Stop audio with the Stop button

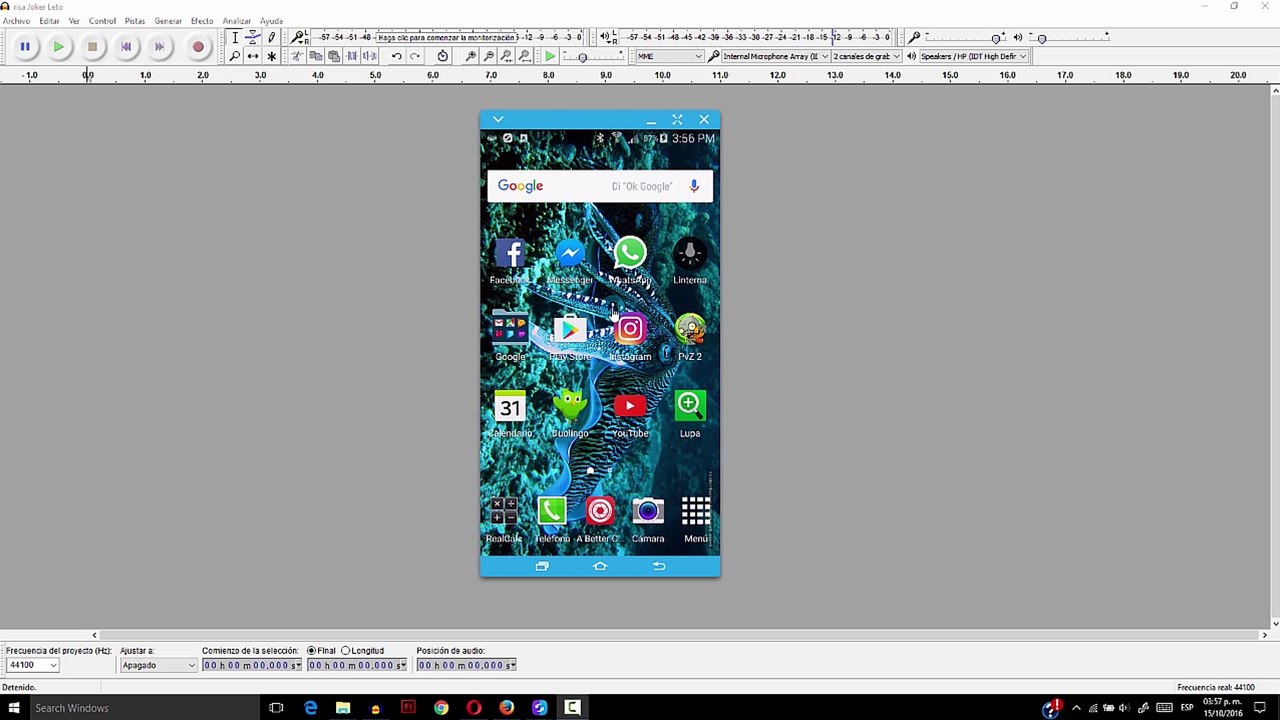pyautogui.click(x=92, y=47)
